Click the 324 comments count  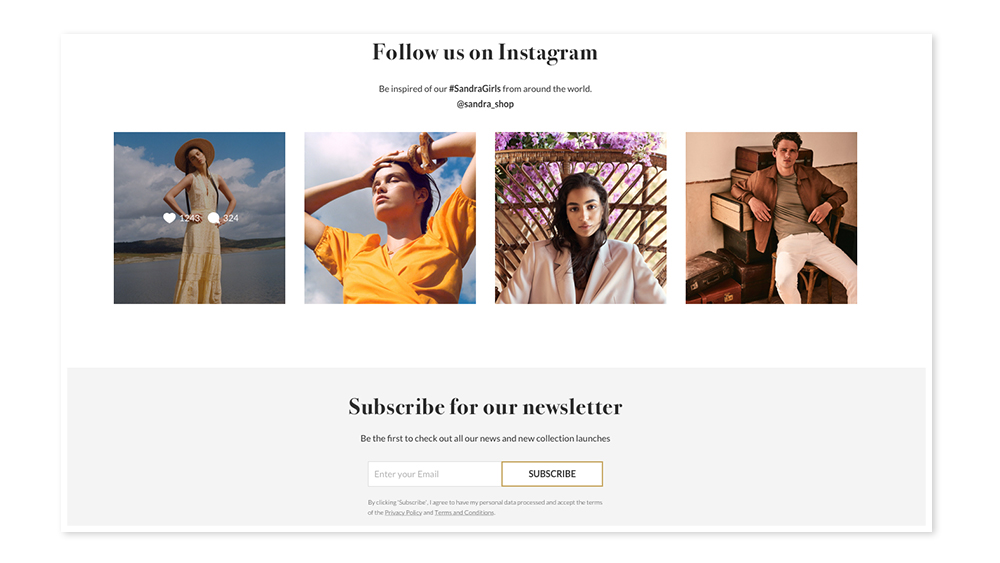click(231, 218)
